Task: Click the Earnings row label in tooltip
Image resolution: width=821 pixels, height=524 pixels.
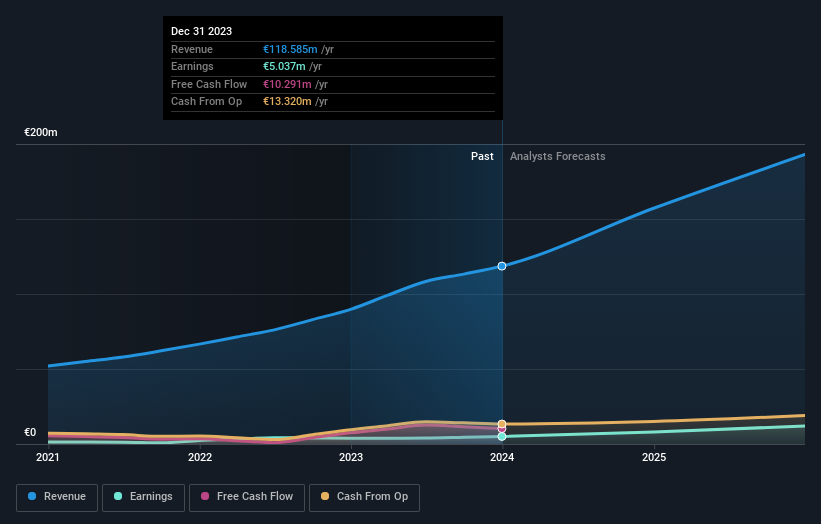Action: point(192,66)
